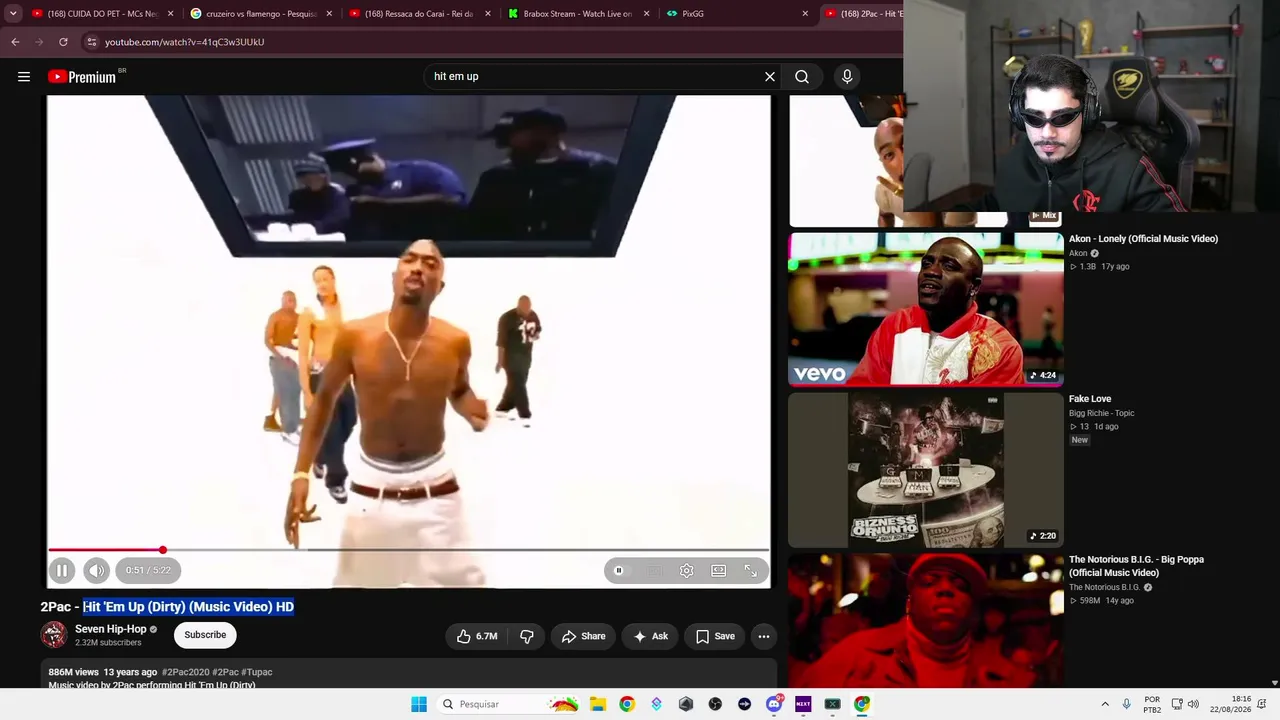The width and height of the screenshot is (1280, 720).
Task: Open player settings gear
Action: click(x=687, y=570)
